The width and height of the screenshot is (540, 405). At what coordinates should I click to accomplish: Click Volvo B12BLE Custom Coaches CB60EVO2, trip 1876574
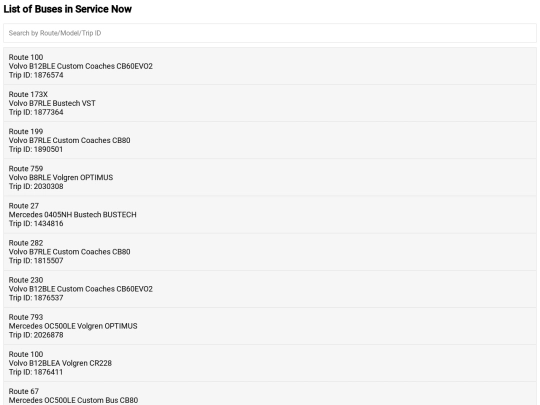[x=81, y=66]
